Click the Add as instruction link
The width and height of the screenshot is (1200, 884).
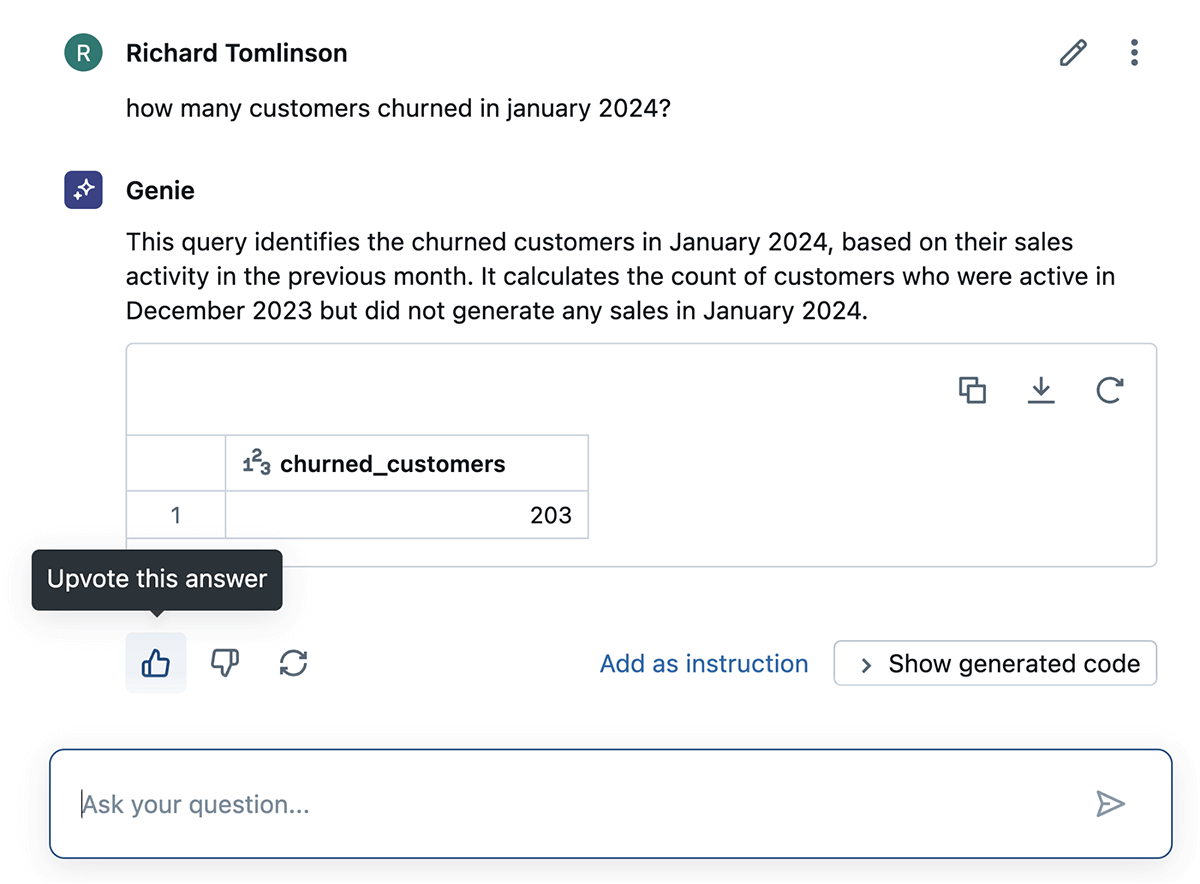click(x=703, y=664)
